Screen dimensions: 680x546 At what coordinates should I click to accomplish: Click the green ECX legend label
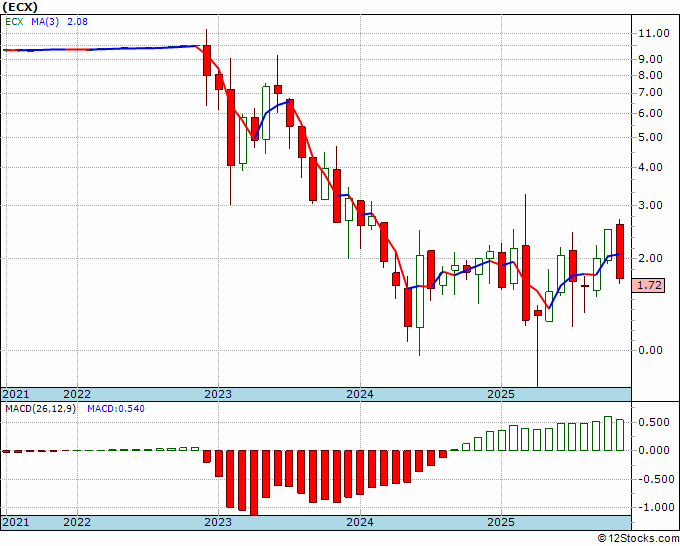[14, 21]
